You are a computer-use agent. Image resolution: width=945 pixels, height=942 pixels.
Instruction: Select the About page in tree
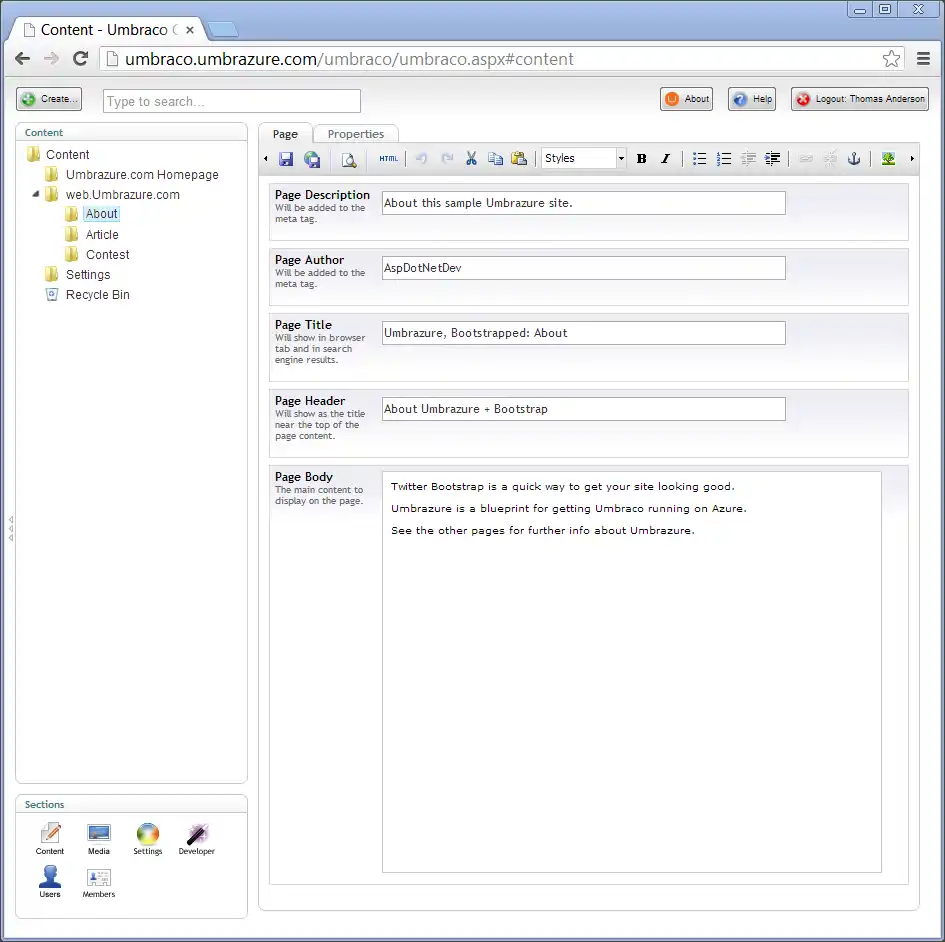click(x=101, y=214)
